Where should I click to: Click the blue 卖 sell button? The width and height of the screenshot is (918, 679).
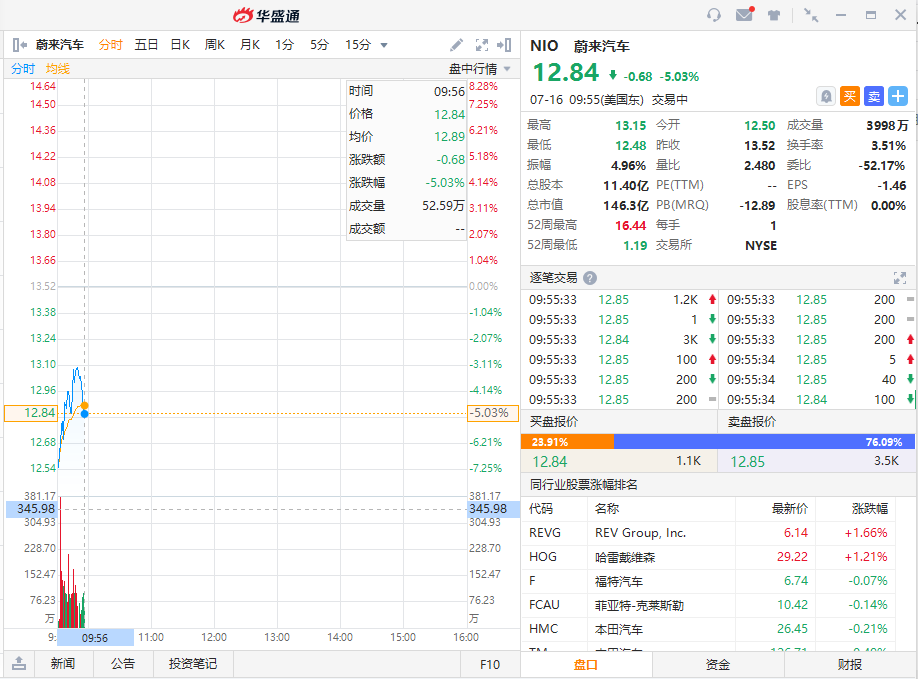(874, 96)
